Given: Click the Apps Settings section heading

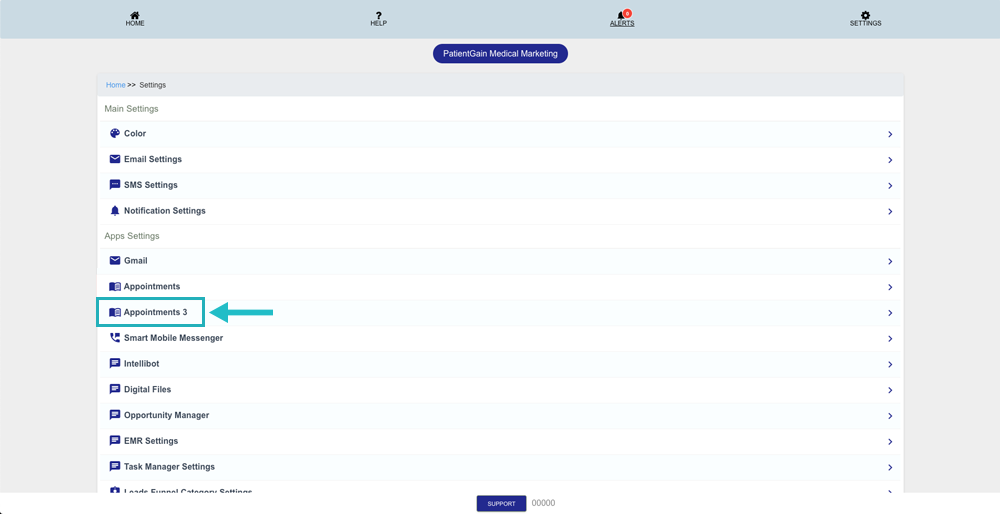Looking at the screenshot, I should click(x=132, y=236).
